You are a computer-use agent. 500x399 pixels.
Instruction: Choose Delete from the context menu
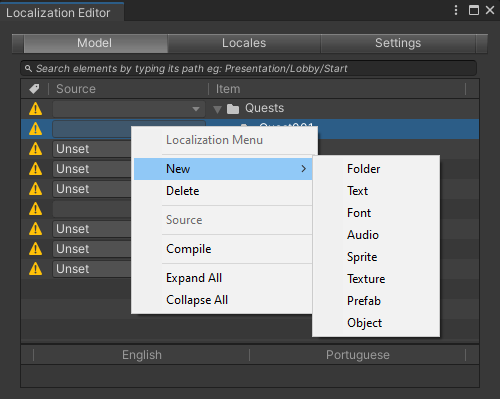(x=223, y=191)
